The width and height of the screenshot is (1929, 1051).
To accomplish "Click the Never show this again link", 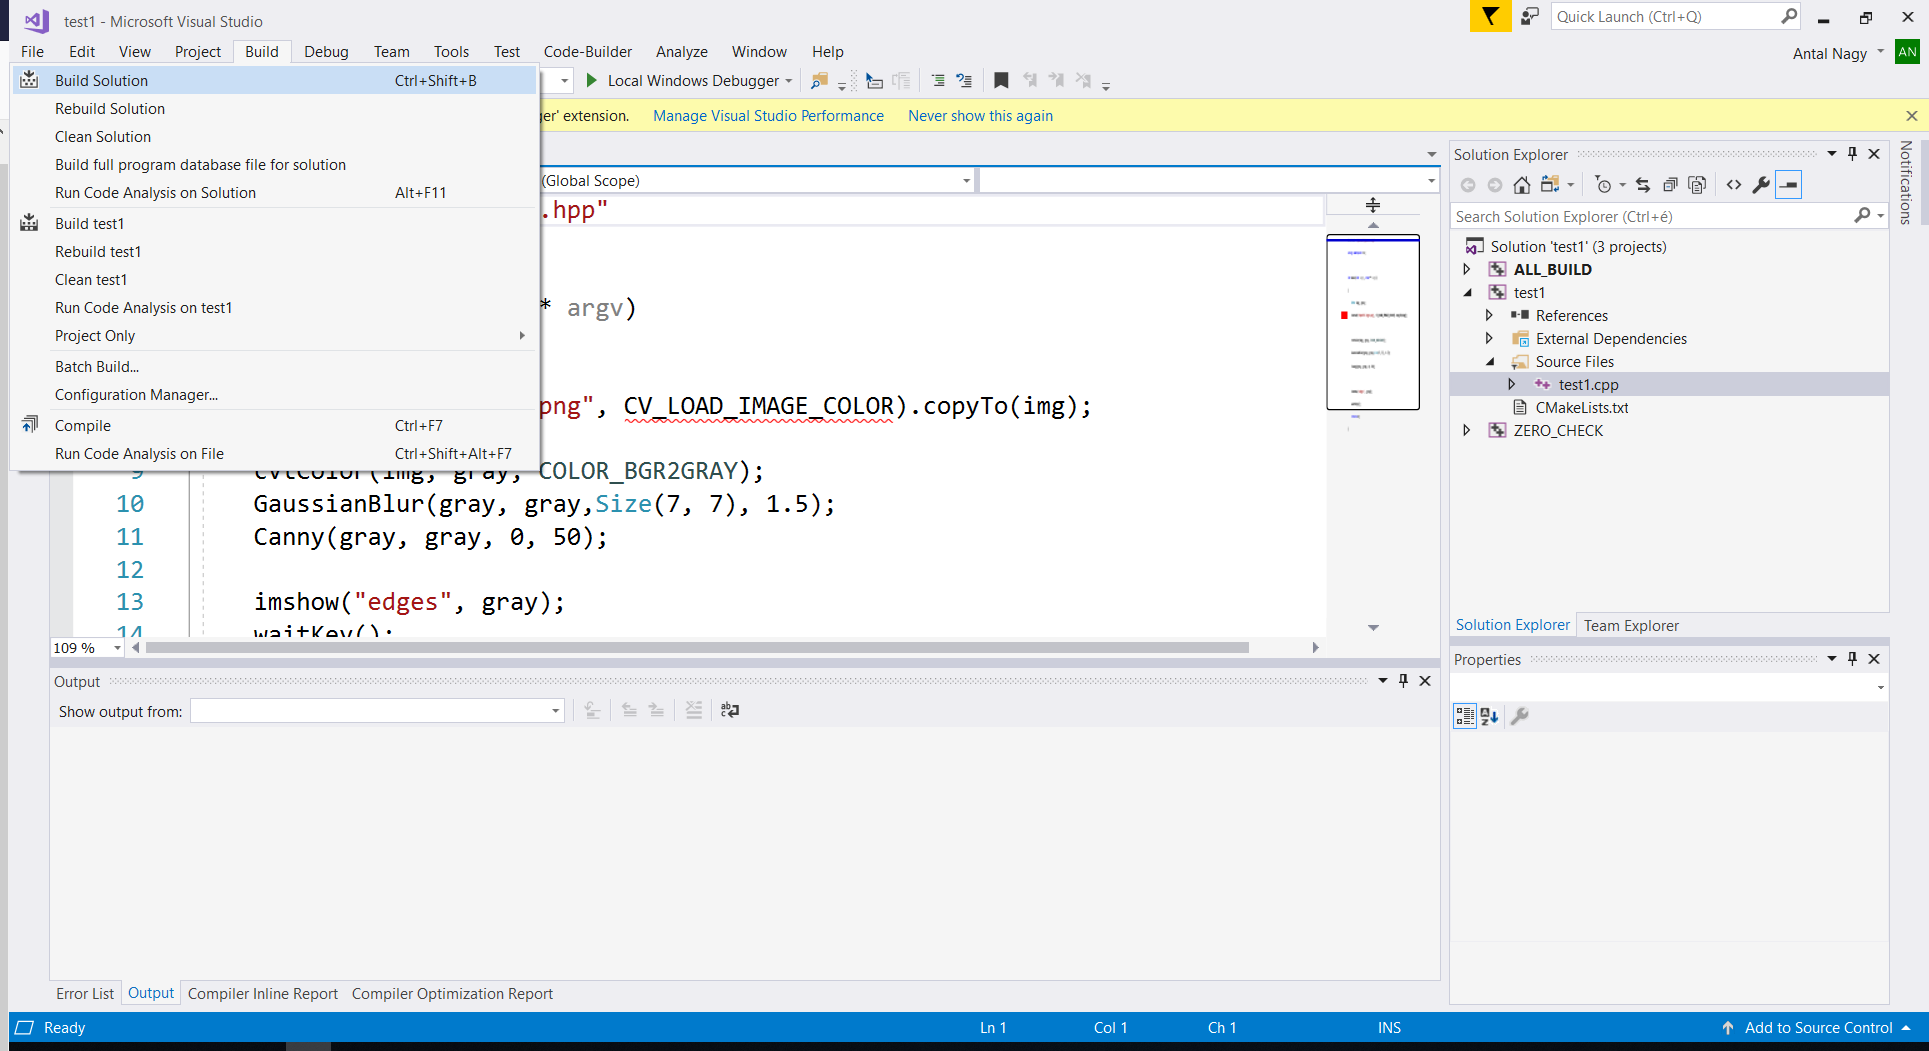I will [980, 116].
